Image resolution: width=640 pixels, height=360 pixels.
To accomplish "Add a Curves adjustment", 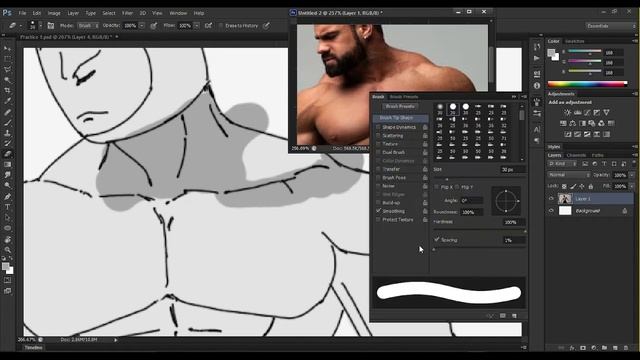I will [587, 112].
